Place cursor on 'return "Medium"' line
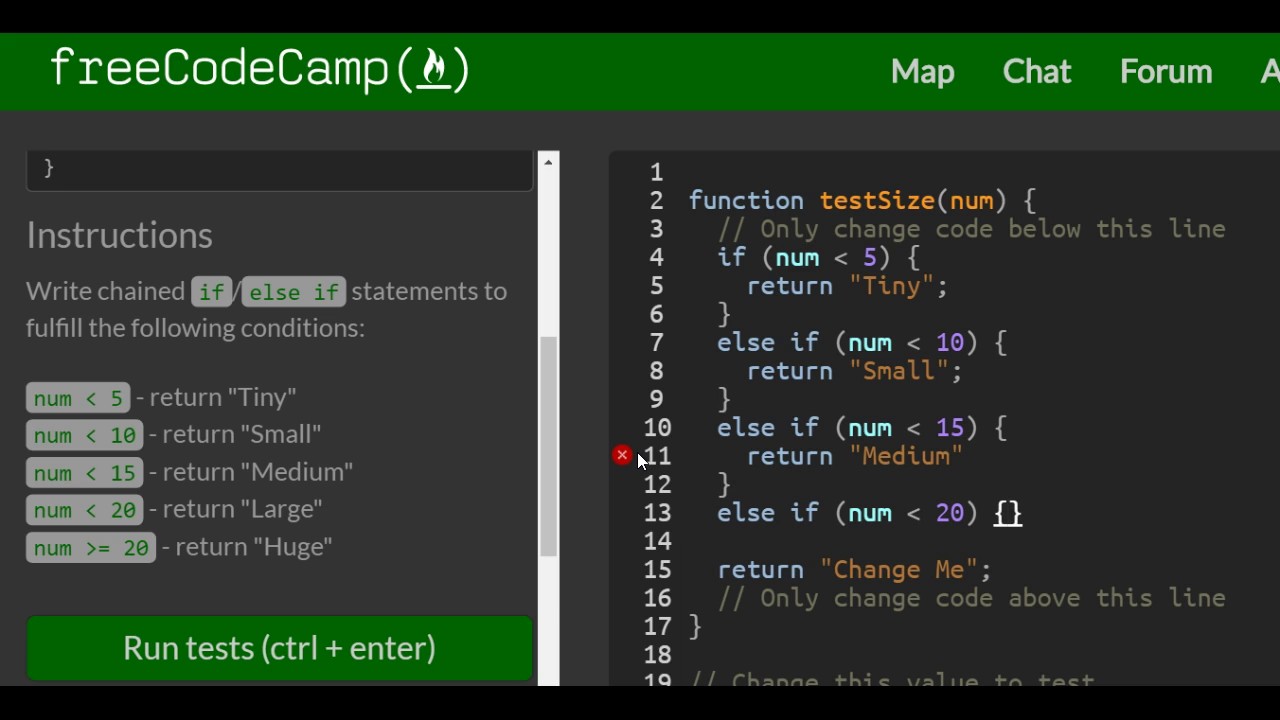The image size is (1280, 720). [855, 456]
